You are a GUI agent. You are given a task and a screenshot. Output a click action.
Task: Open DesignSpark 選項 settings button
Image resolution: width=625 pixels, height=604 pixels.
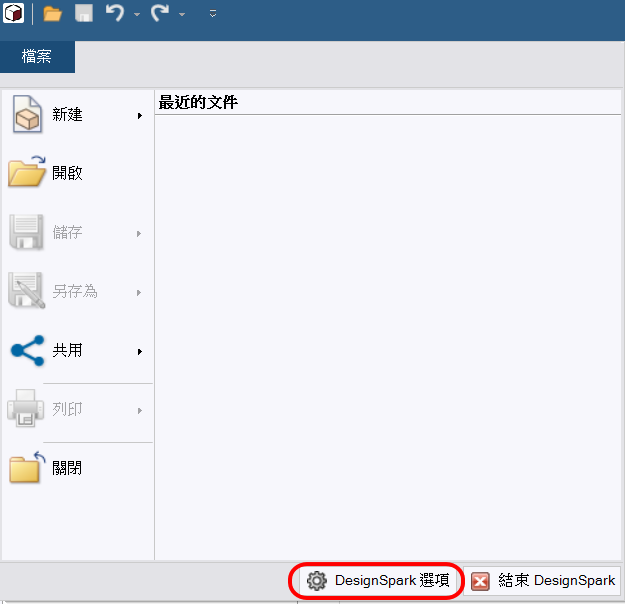tap(377, 580)
